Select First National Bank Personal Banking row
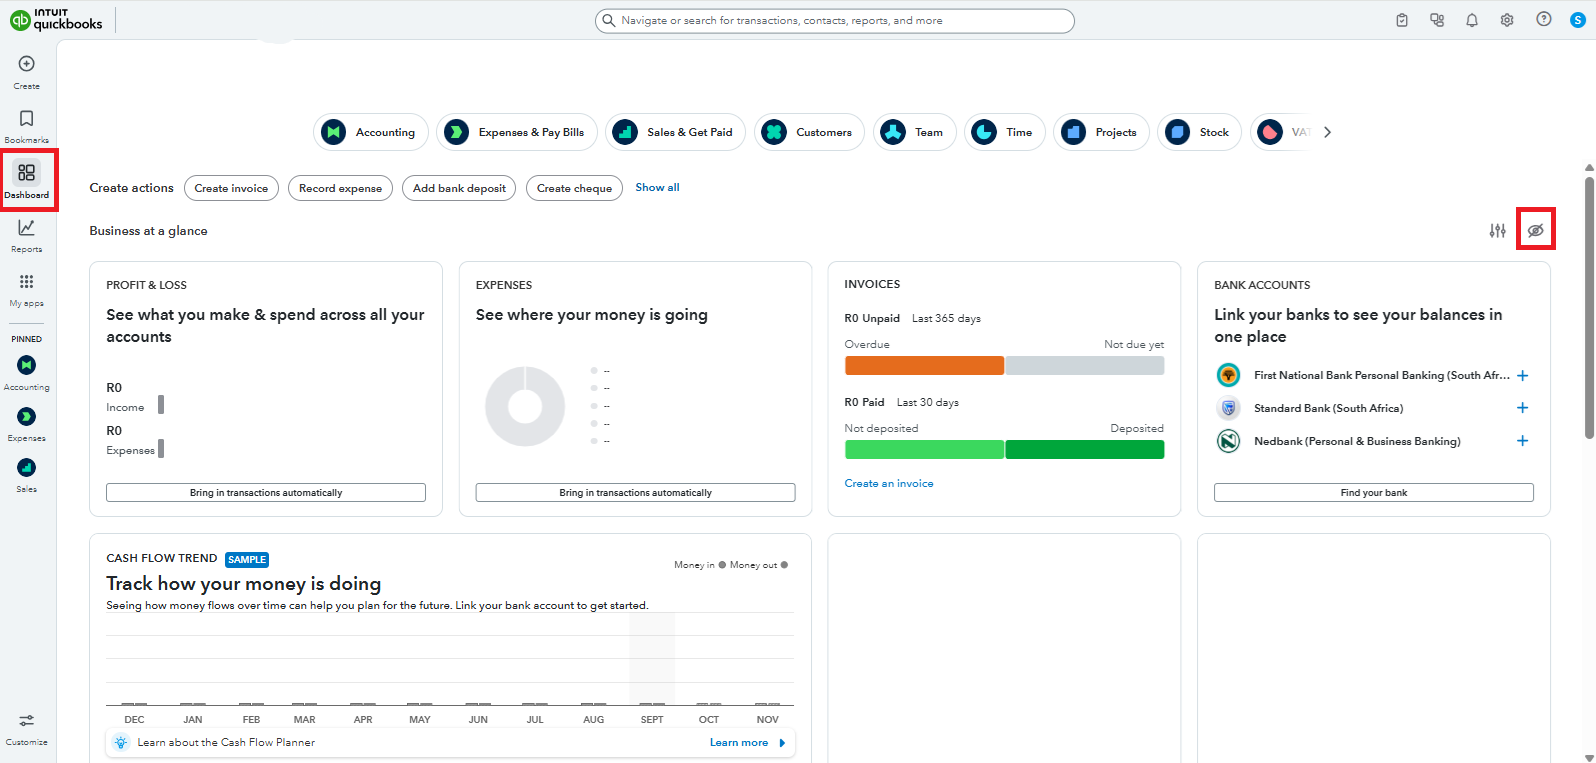Screen dimensions: 1596x763 pyautogui.click(x=1372, y=376)
